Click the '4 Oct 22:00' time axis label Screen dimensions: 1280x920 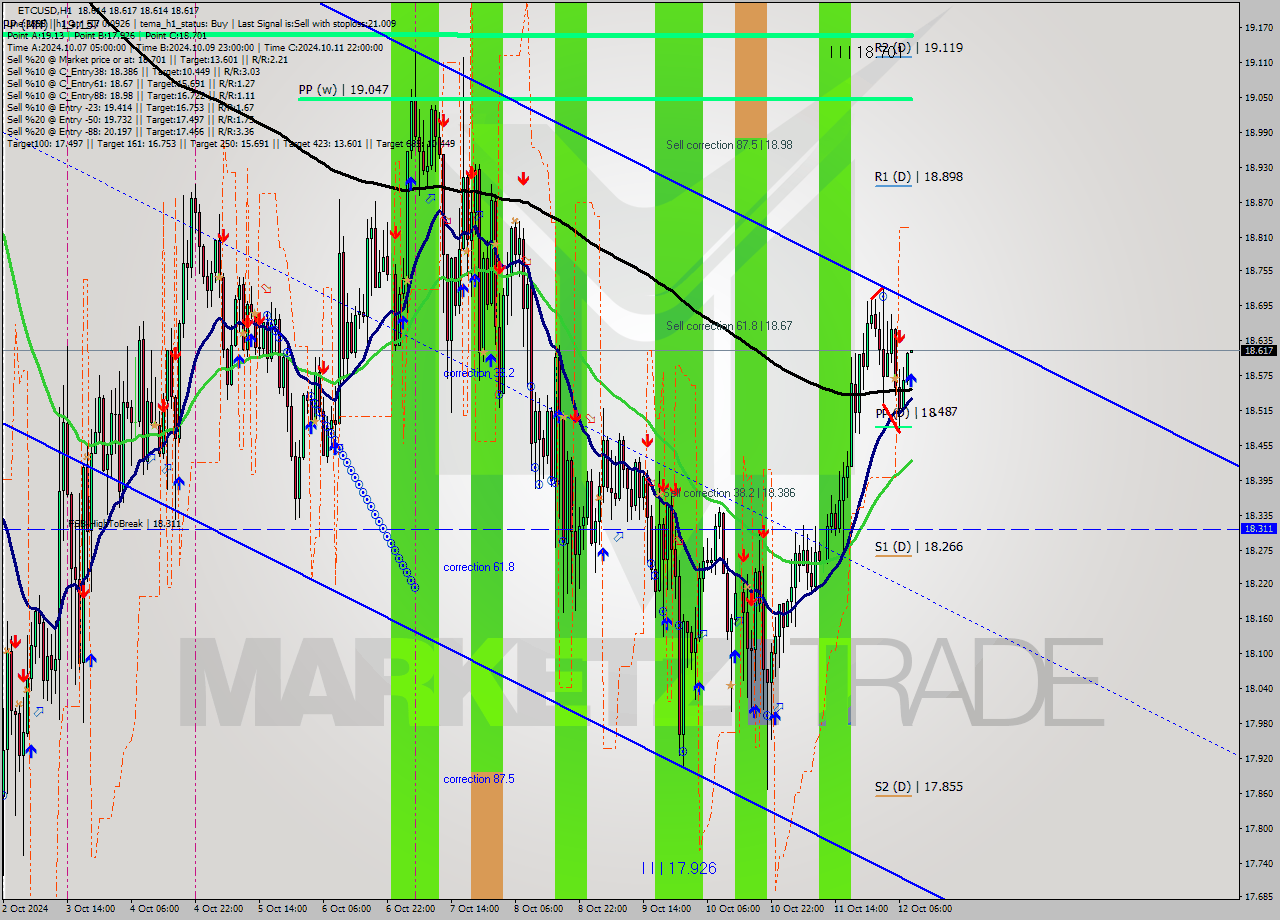(219, 909)
